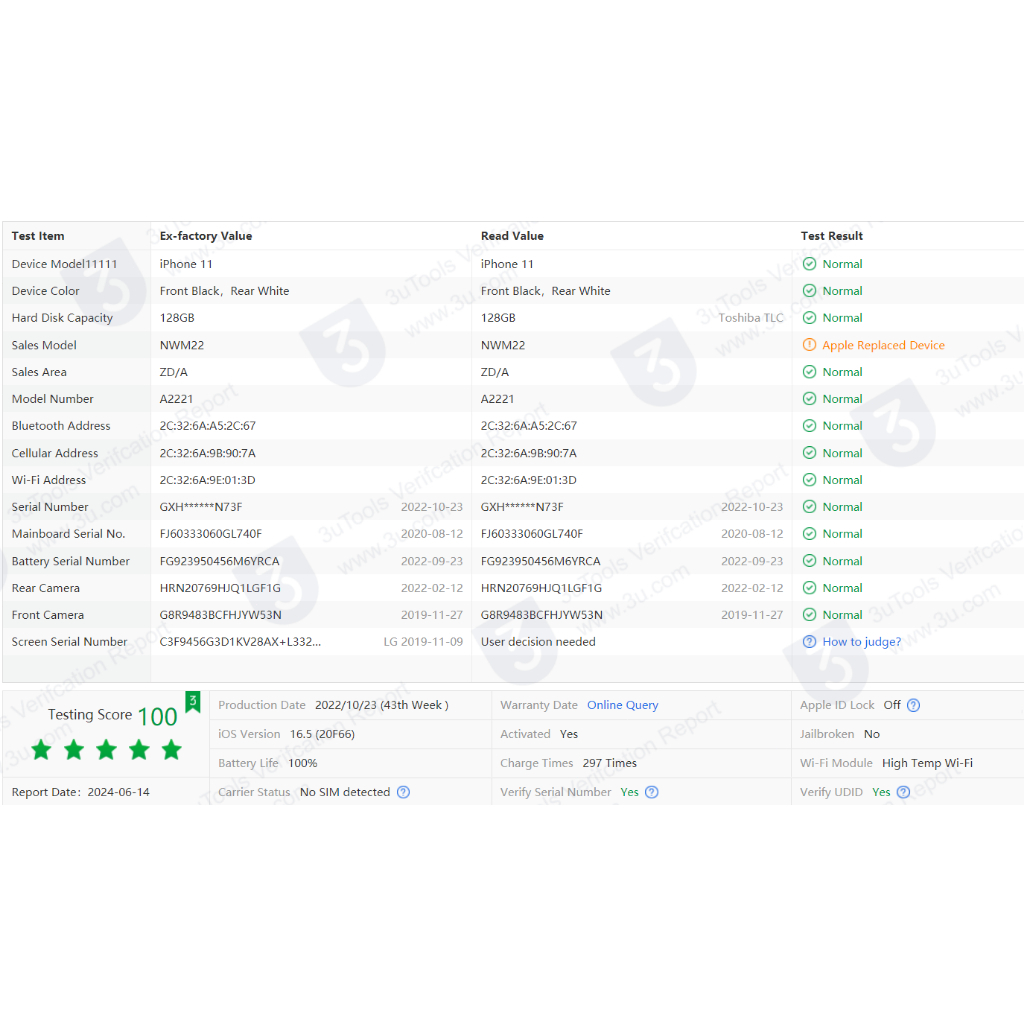Click the Battery Life 100% value
This screenshot has height=1024, width=1024.
click(303, 763)
